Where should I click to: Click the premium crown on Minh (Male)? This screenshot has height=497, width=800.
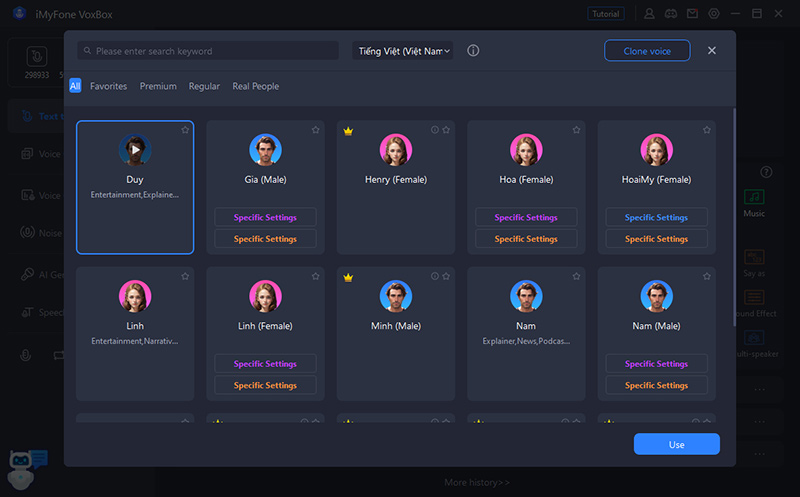click(x=348, y=278)
